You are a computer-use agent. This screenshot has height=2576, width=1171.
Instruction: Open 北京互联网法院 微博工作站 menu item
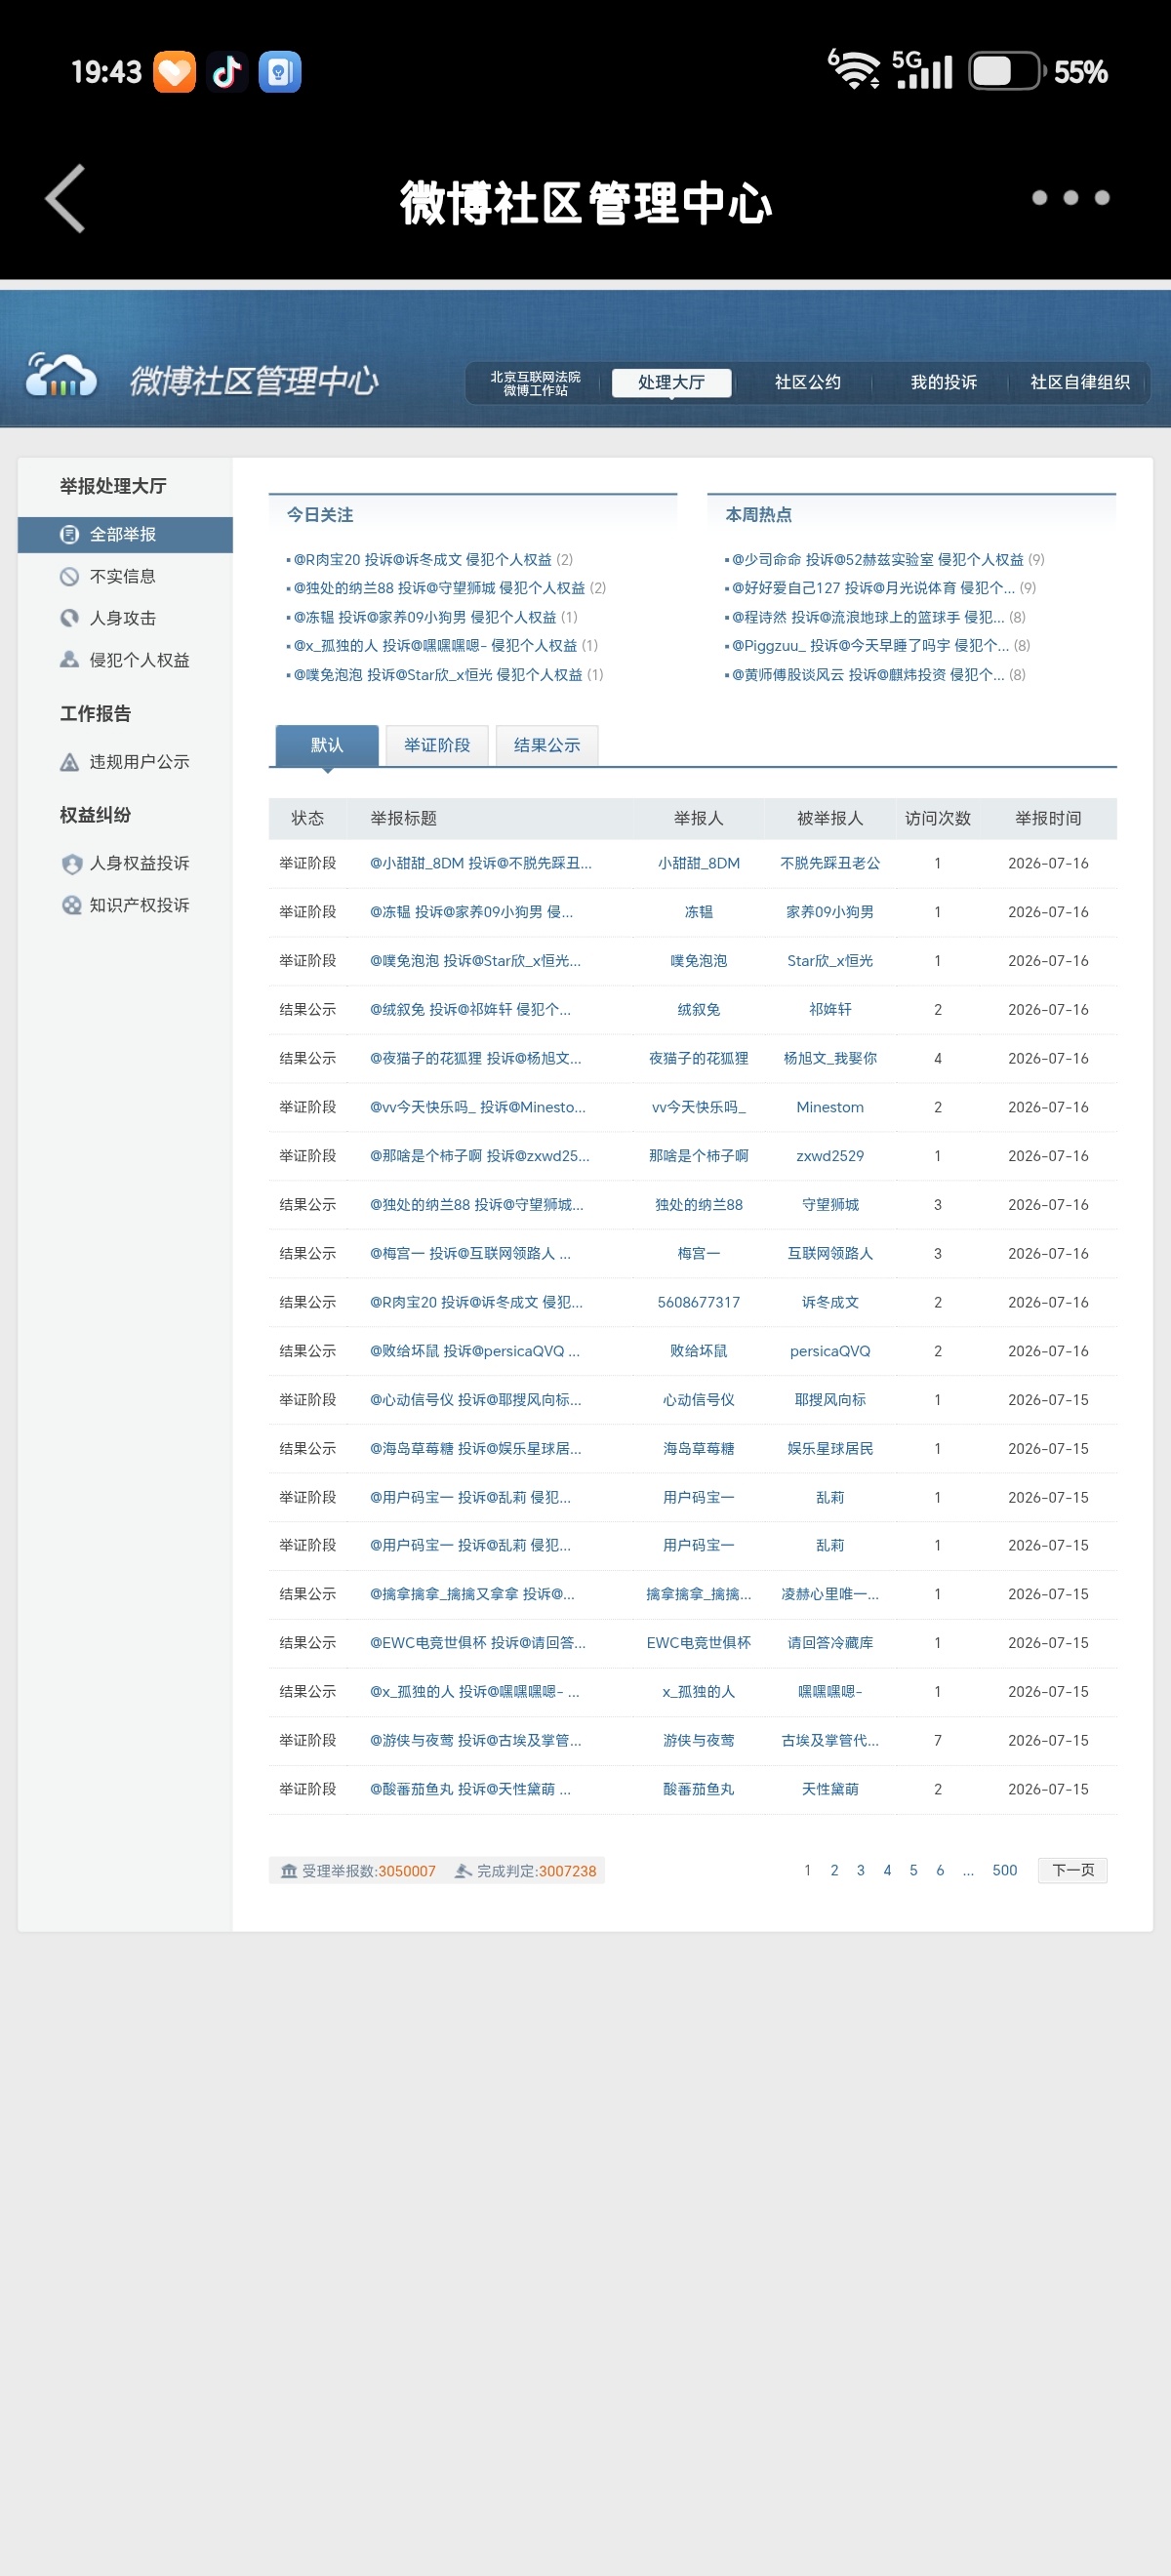(535, 383)
